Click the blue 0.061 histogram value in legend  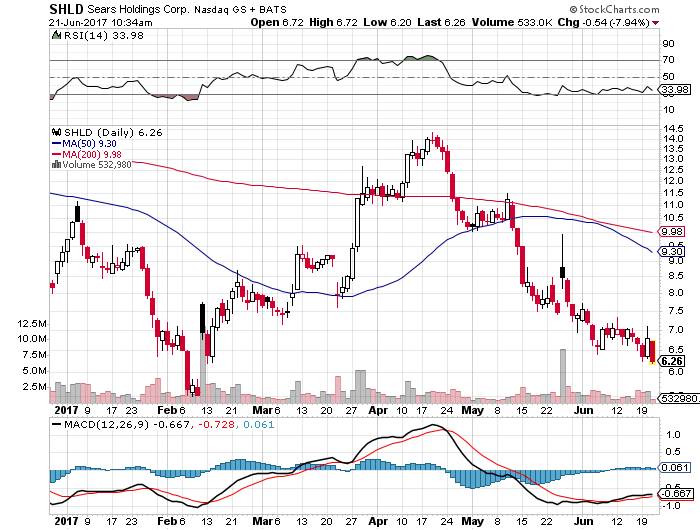259,424
